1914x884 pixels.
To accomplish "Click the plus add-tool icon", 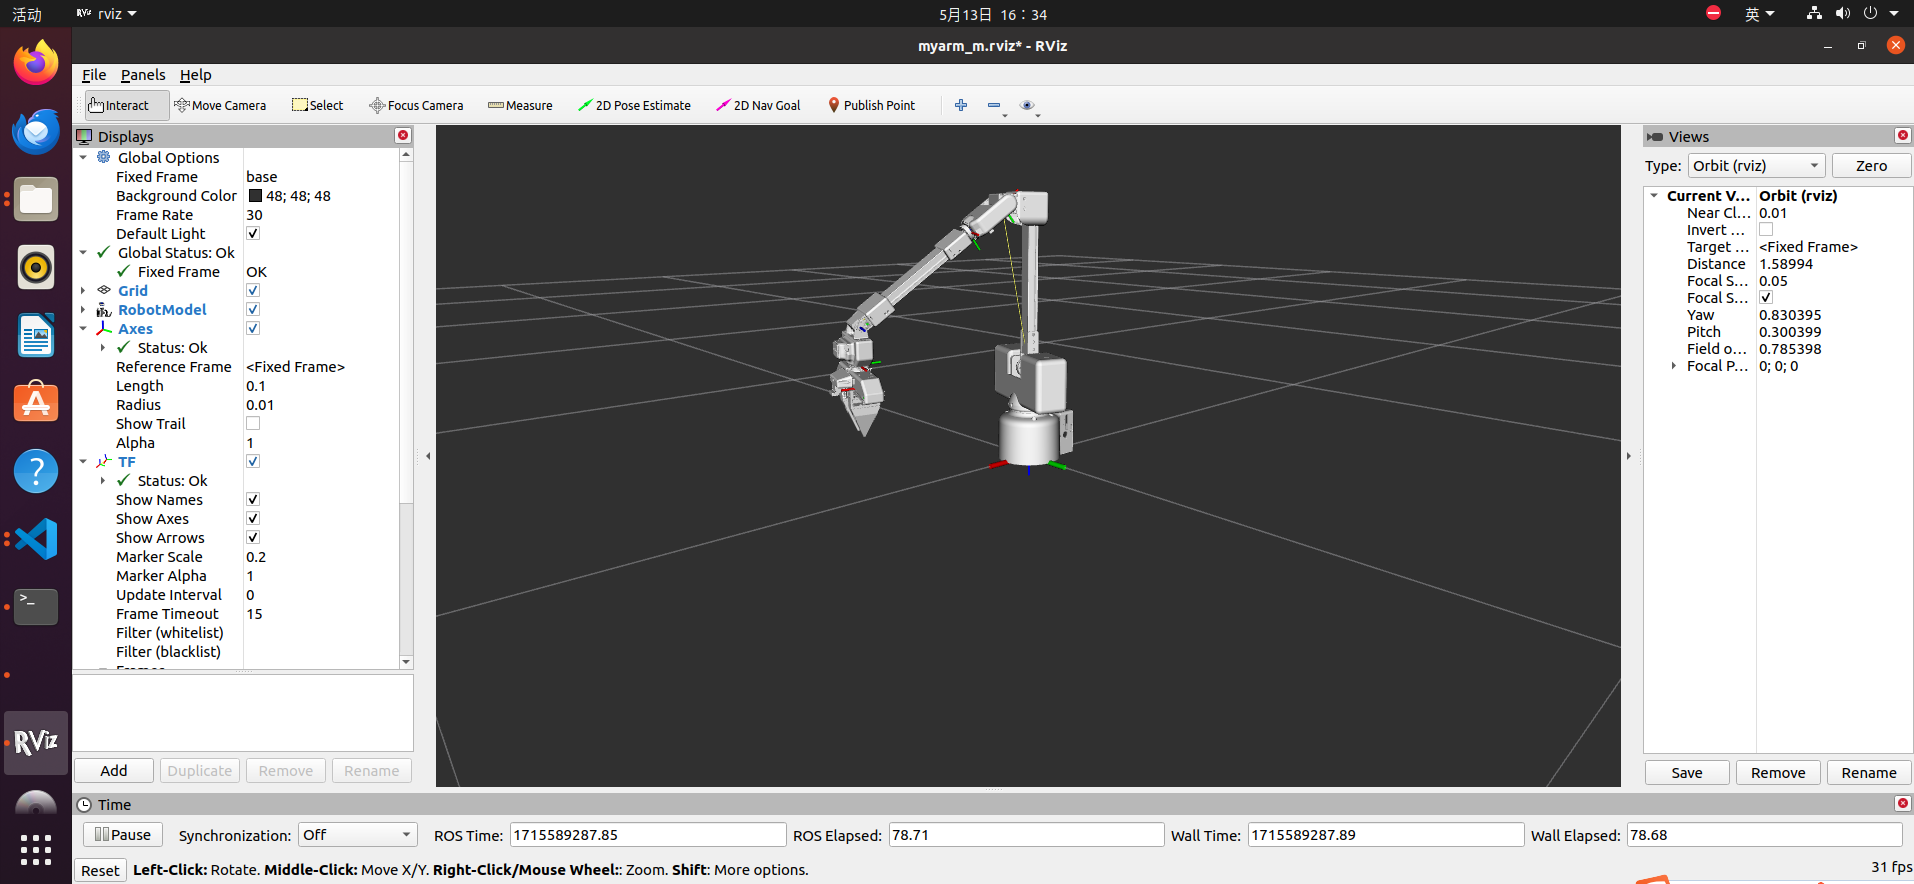I will click(x=961, y=105).
